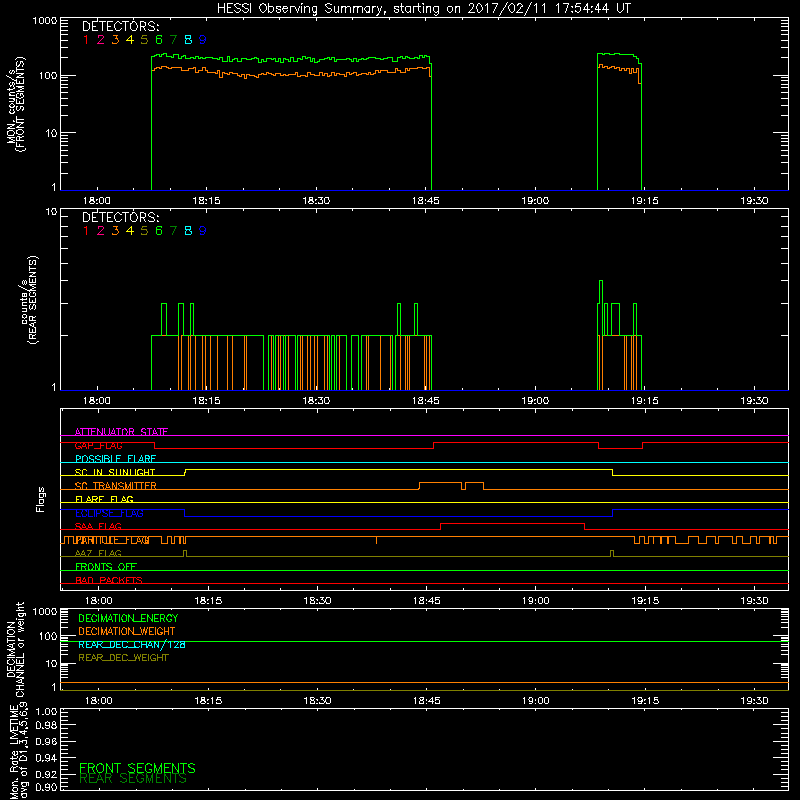Viewport: 800px width, 800px height.
Task: Click the DECIMATION_WEIGHT legend label
Action: pos(127,632)
